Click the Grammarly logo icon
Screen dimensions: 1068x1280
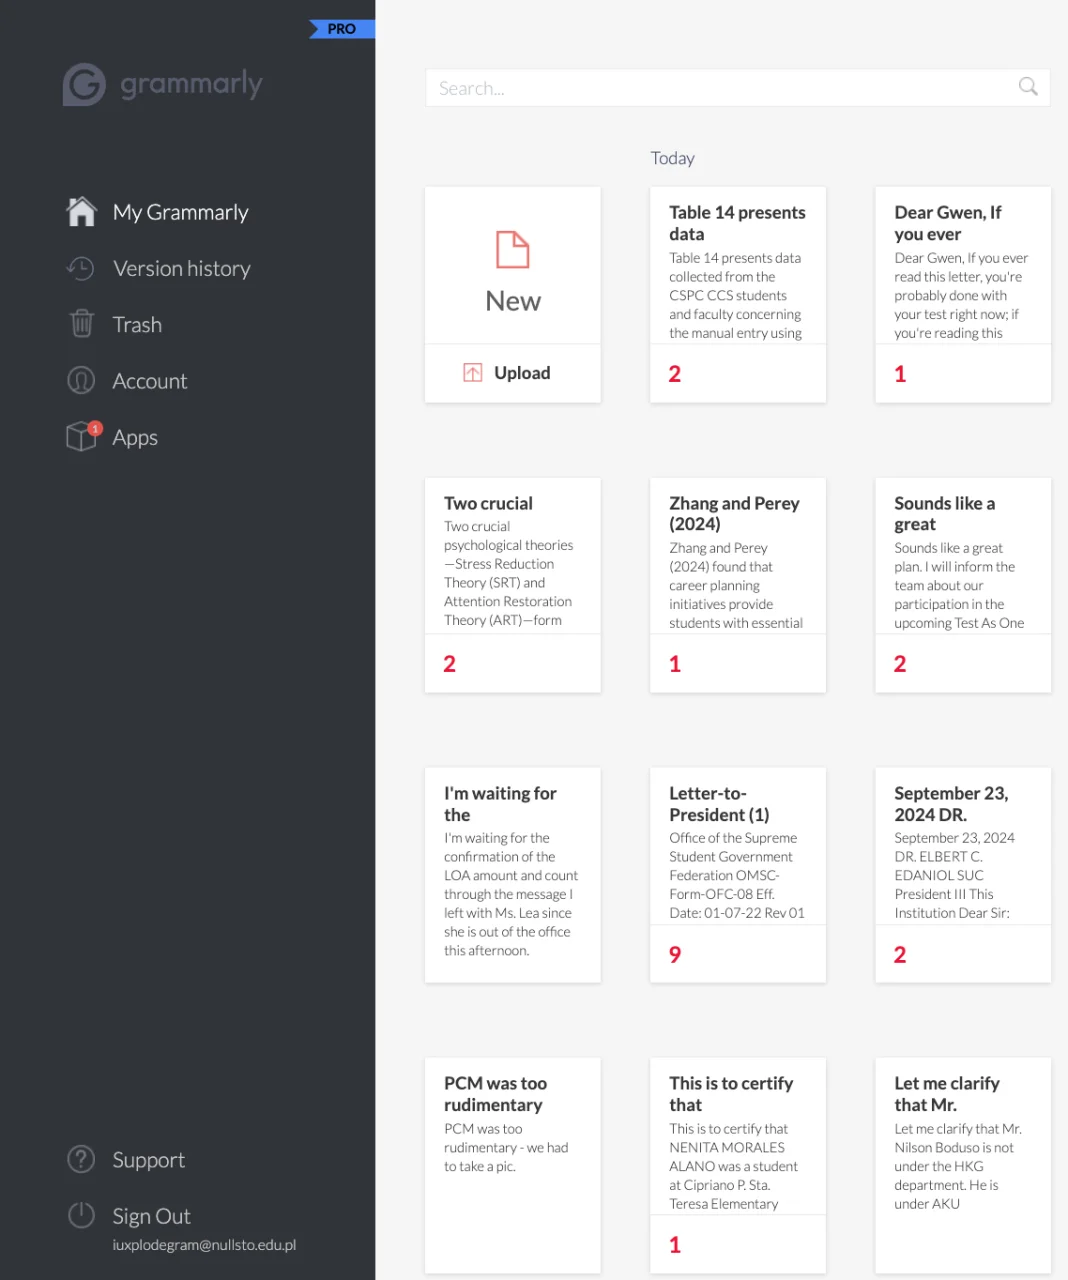click(x=84, y=85)
